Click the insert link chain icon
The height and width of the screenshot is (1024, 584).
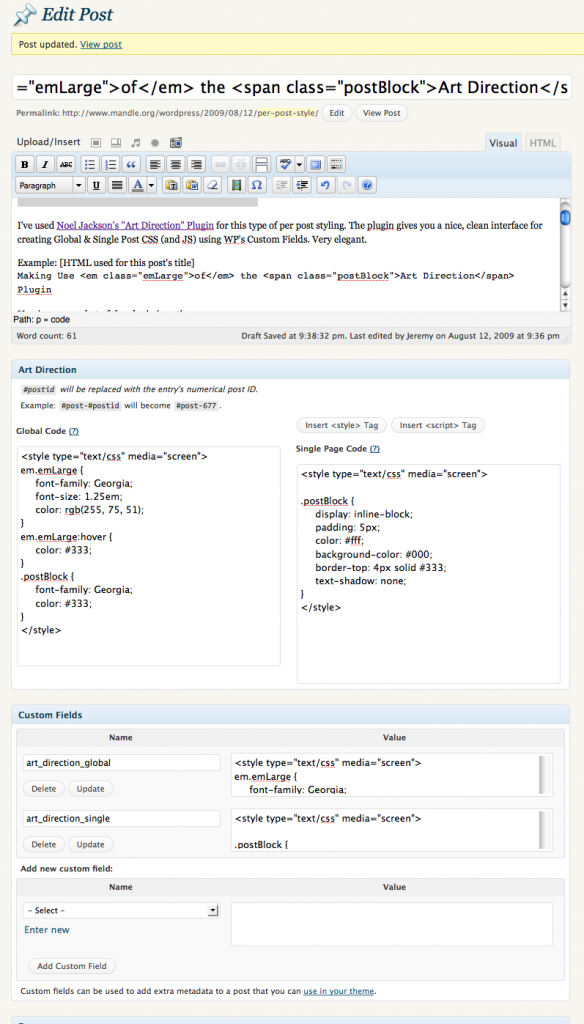[220, 164]
